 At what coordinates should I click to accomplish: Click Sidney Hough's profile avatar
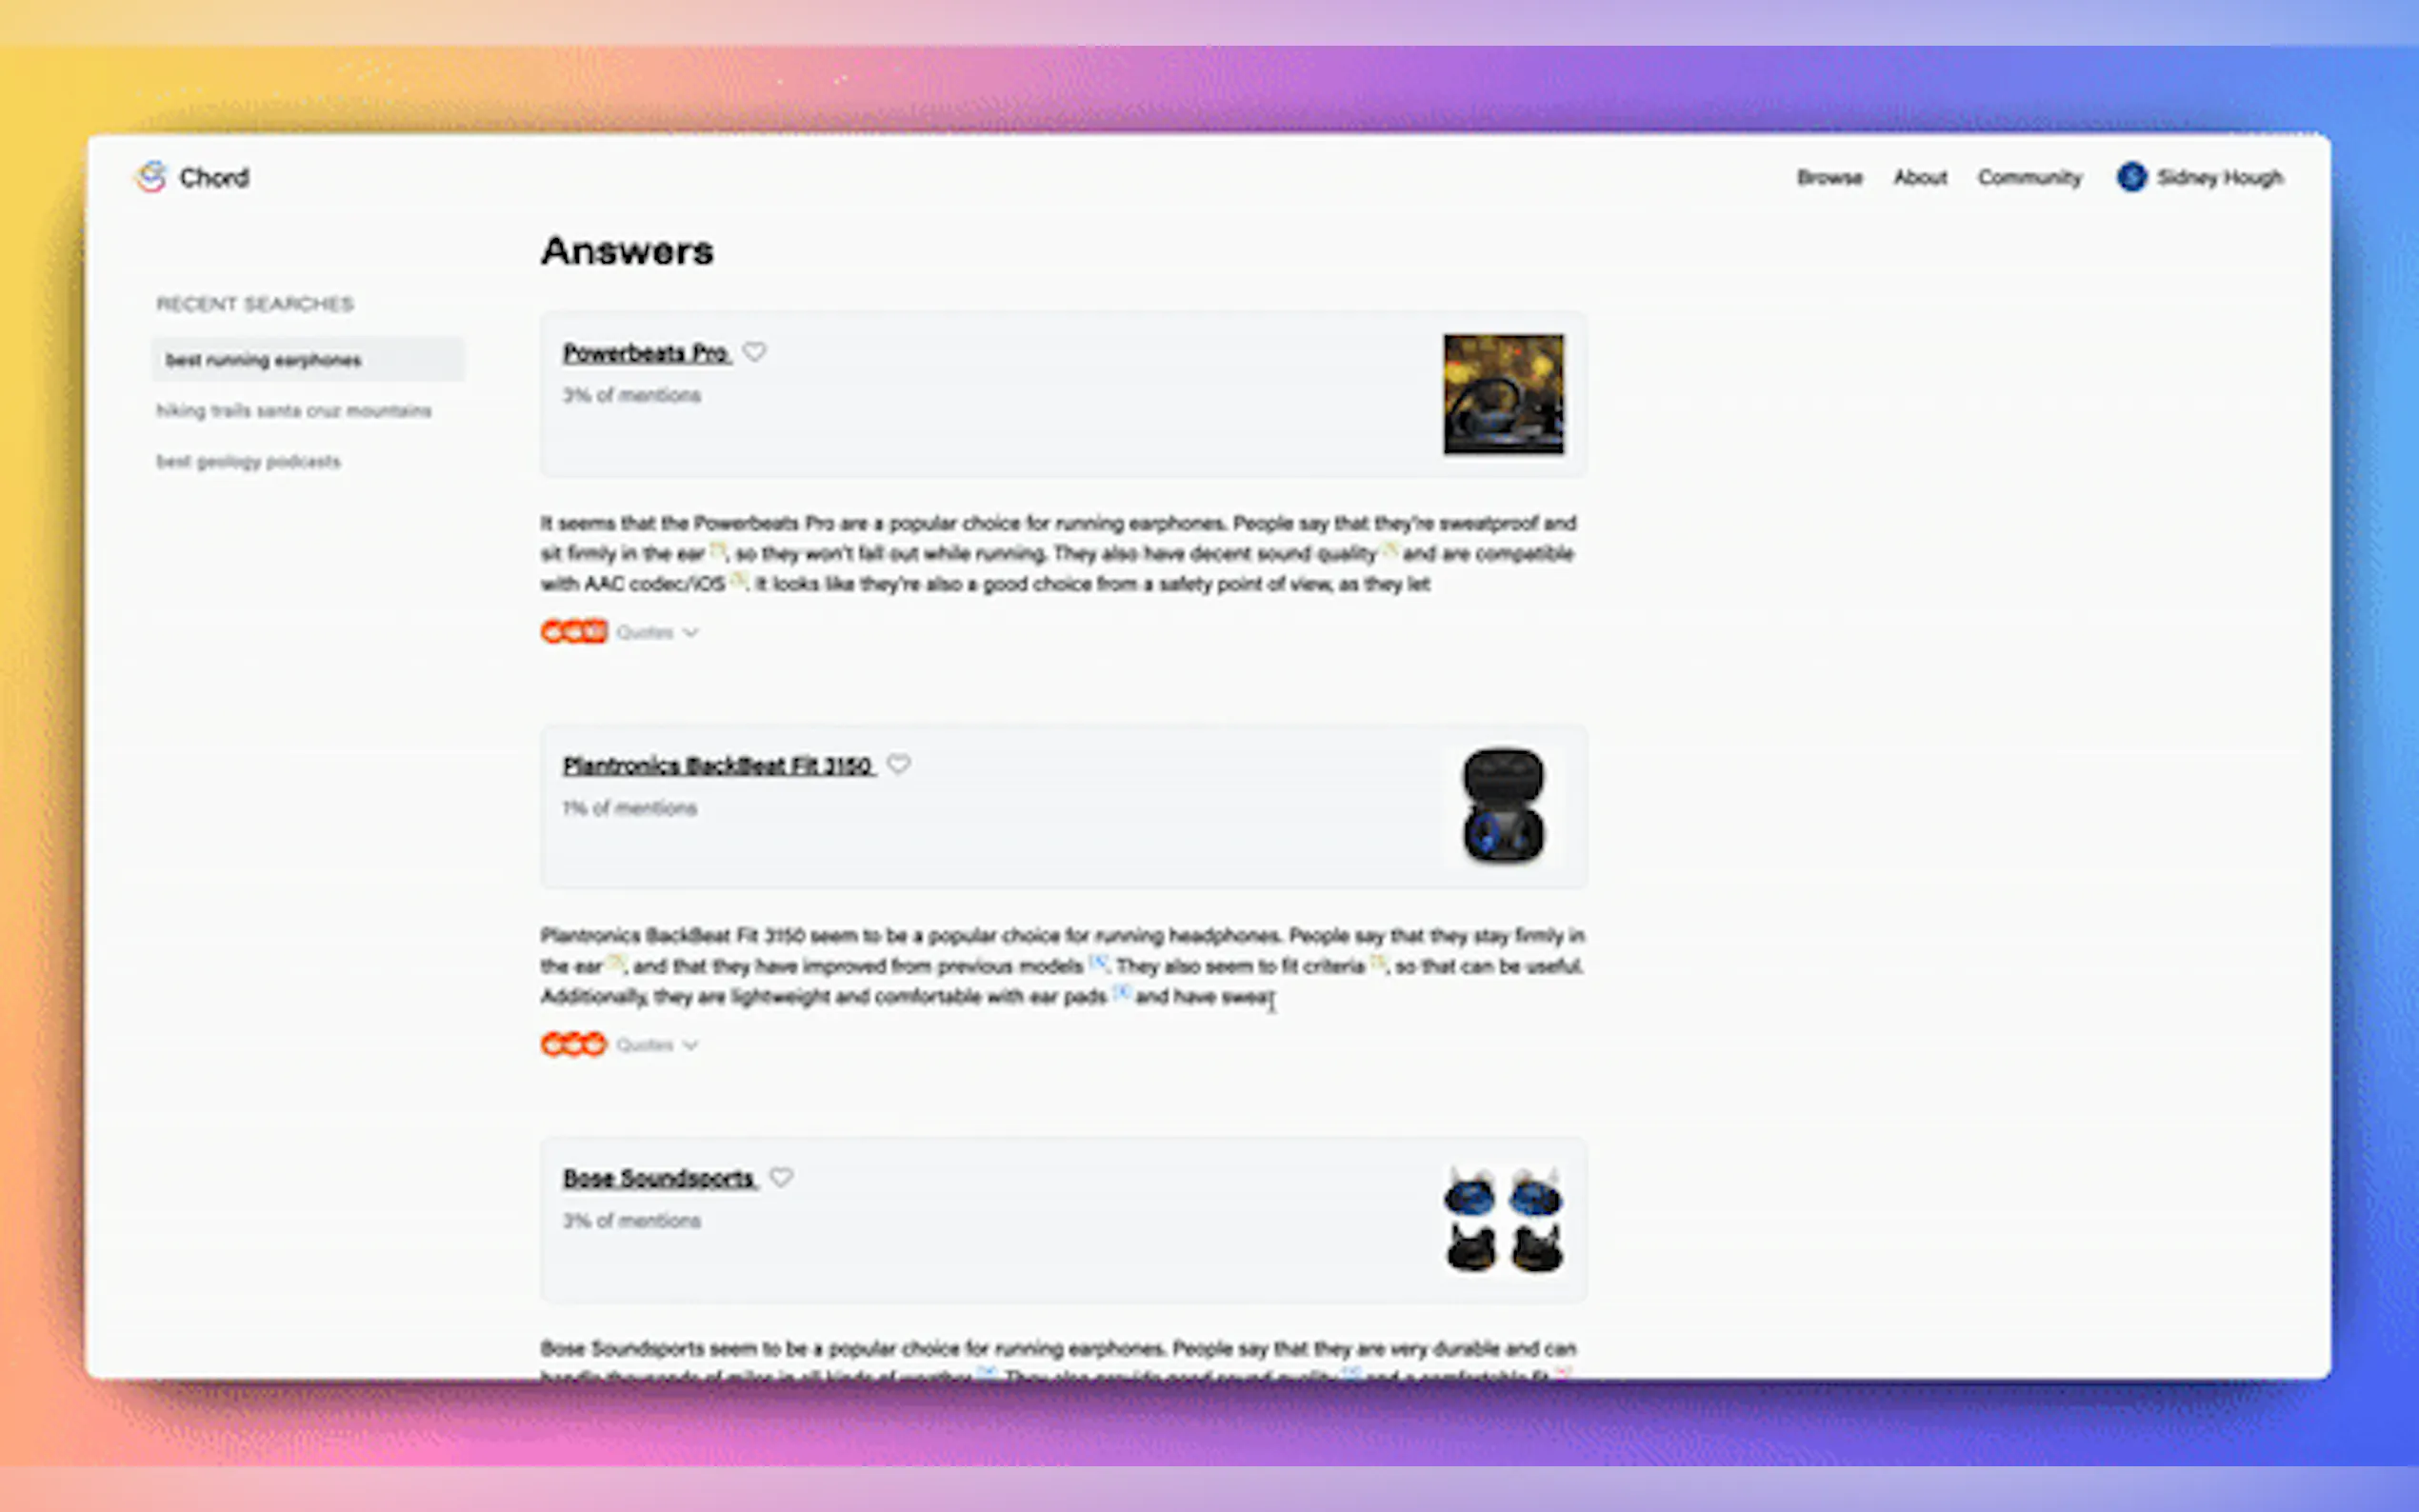2131,177
